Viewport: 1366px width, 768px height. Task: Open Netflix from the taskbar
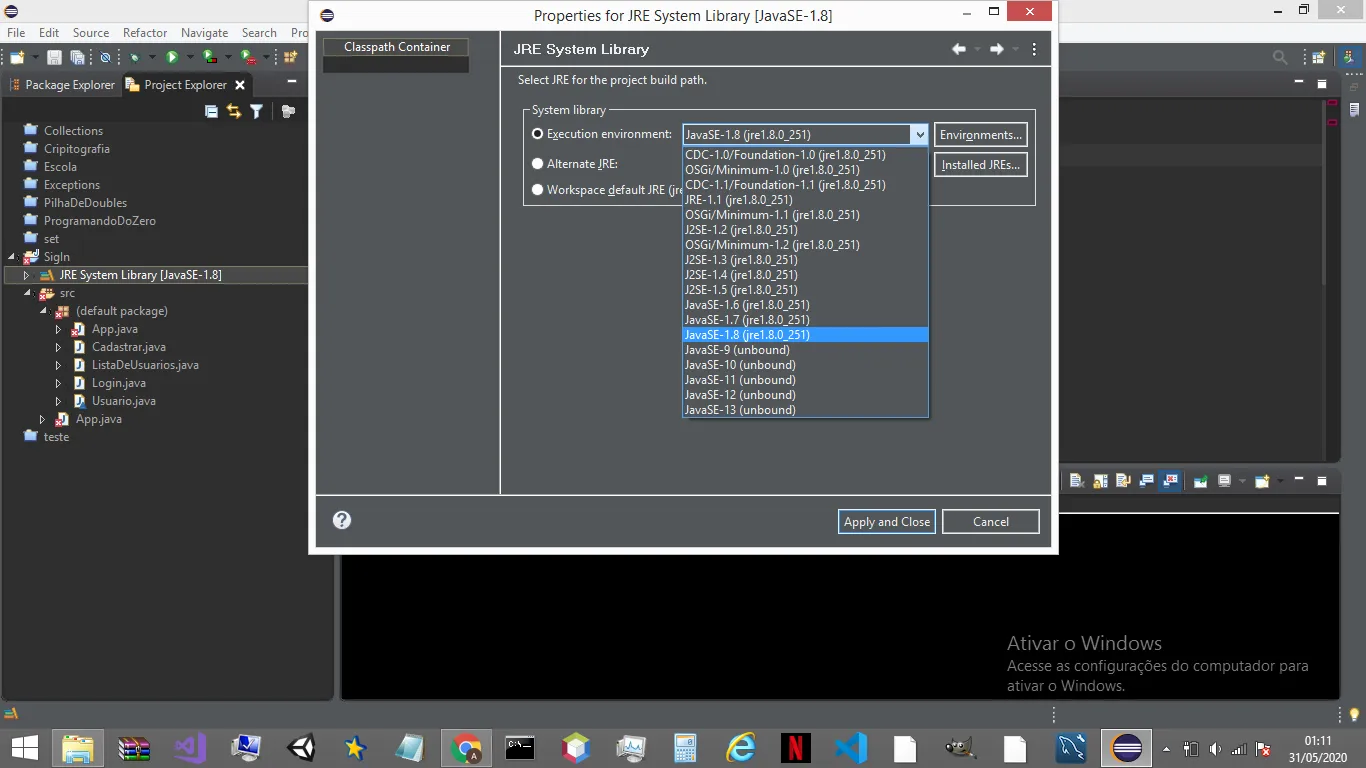(796, 747)
